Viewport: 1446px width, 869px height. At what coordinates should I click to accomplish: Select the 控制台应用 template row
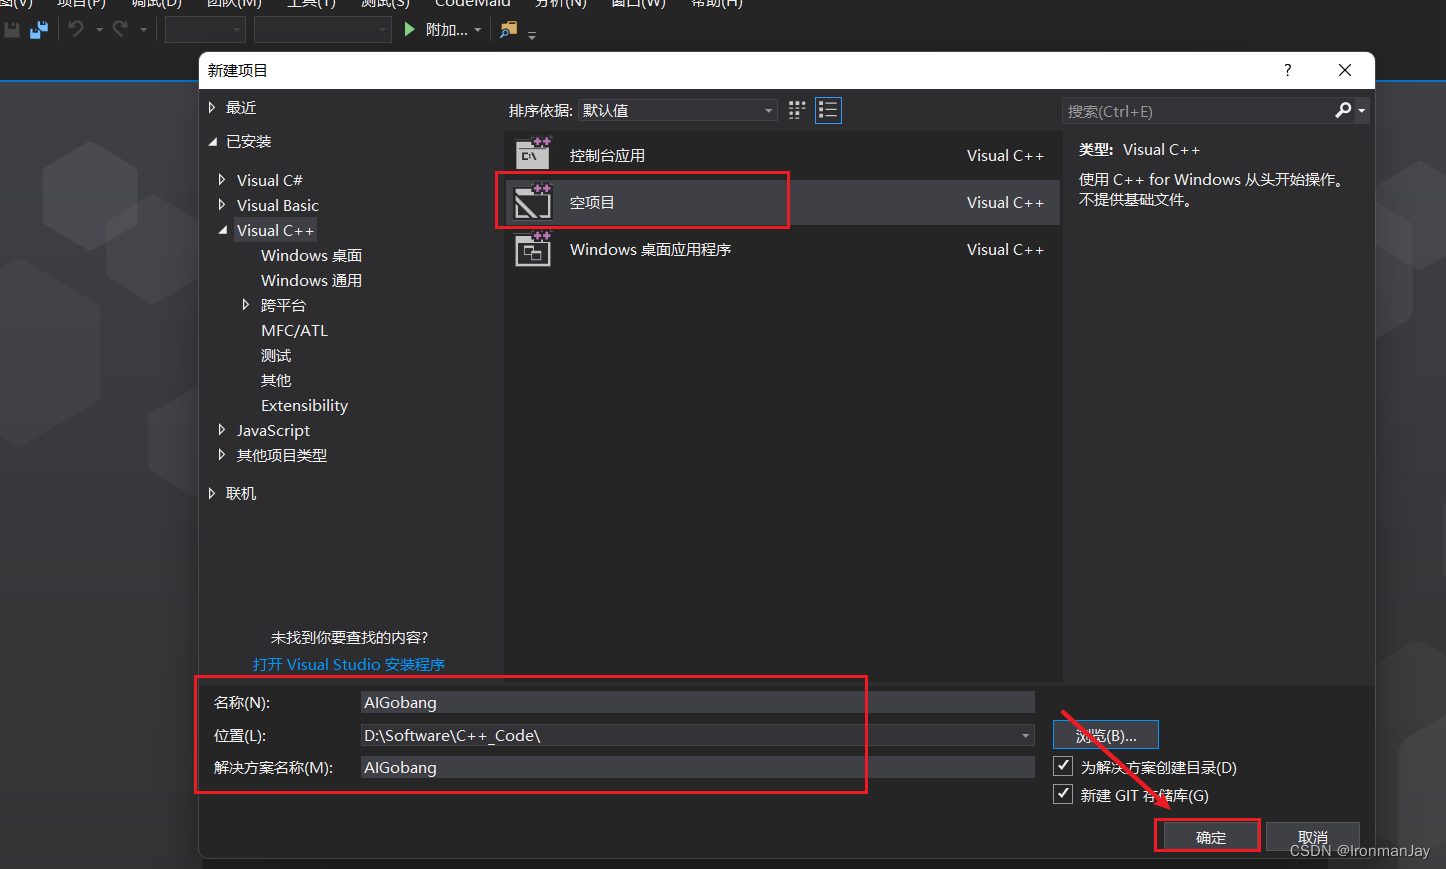[x=782, y=155]
